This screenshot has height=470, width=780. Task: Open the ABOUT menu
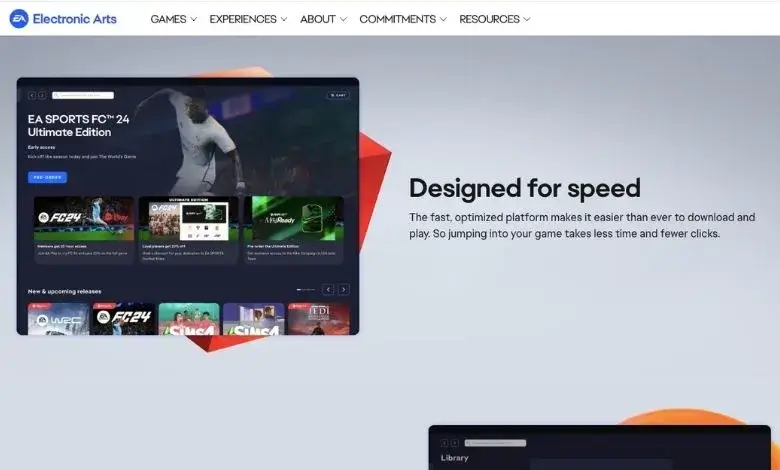click(x=323, y=19)
